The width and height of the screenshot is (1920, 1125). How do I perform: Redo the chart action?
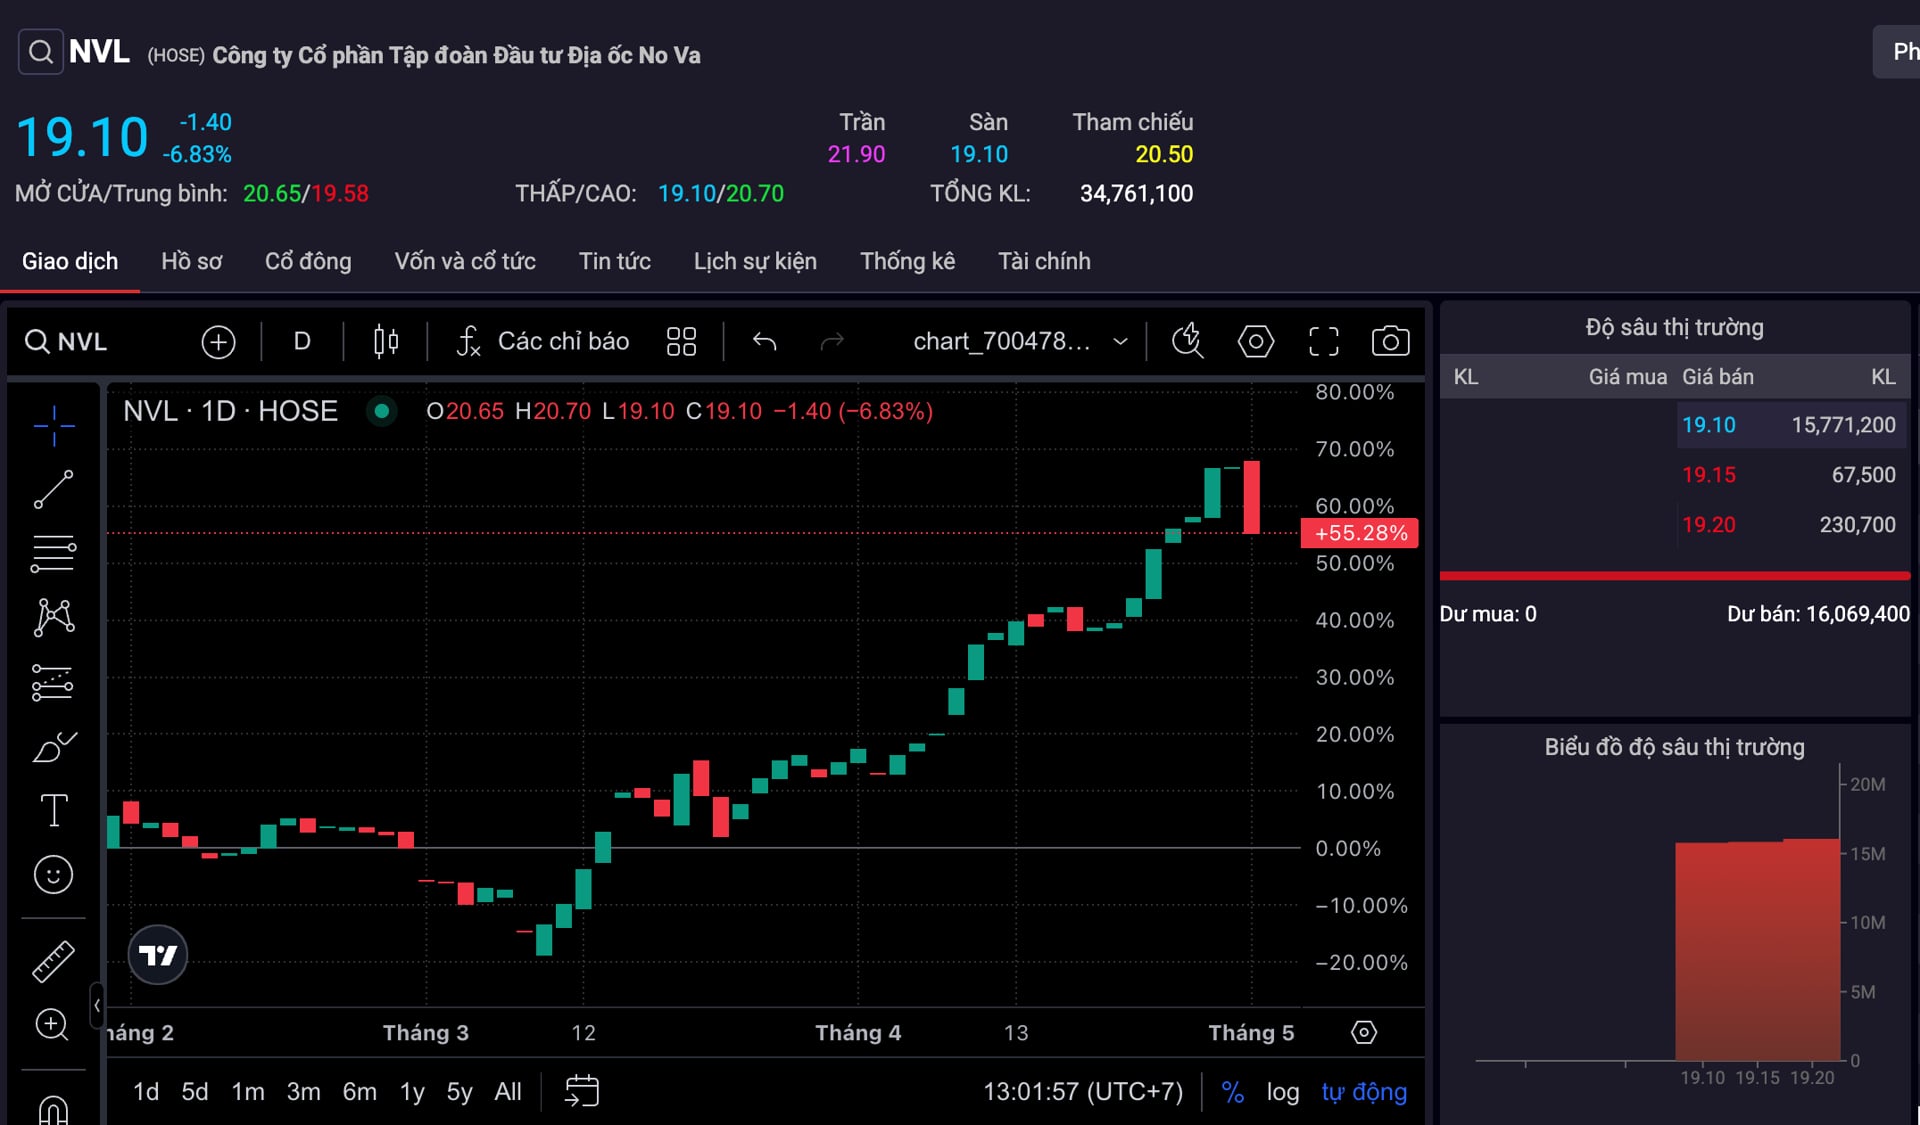[x=832, y=342]
